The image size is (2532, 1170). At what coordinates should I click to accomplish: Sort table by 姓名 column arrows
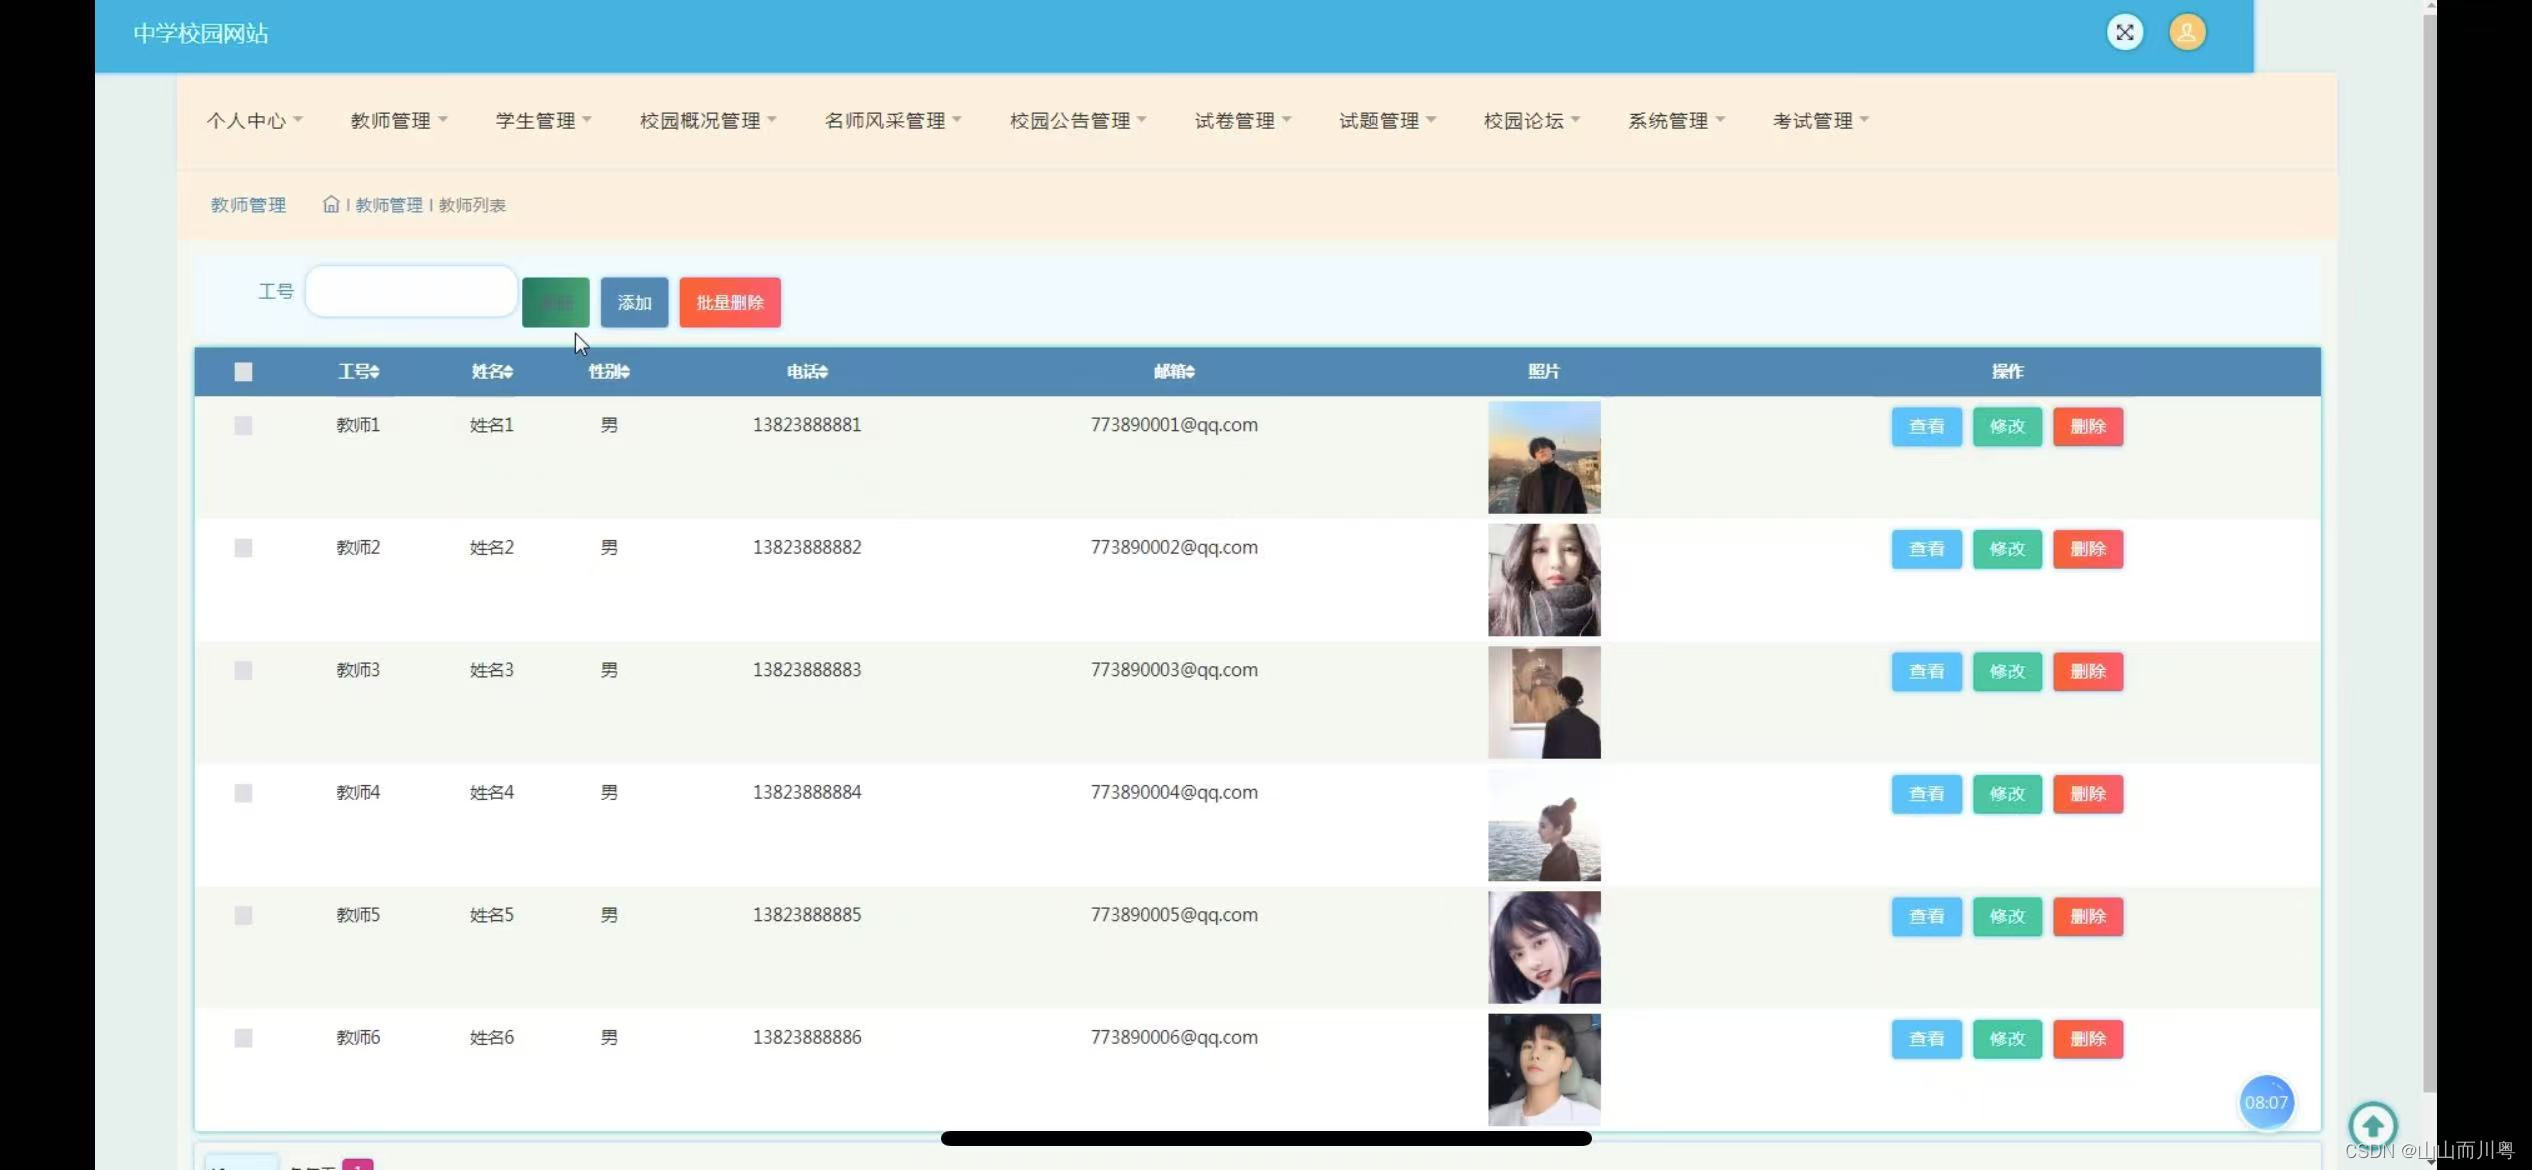point(508,372)
